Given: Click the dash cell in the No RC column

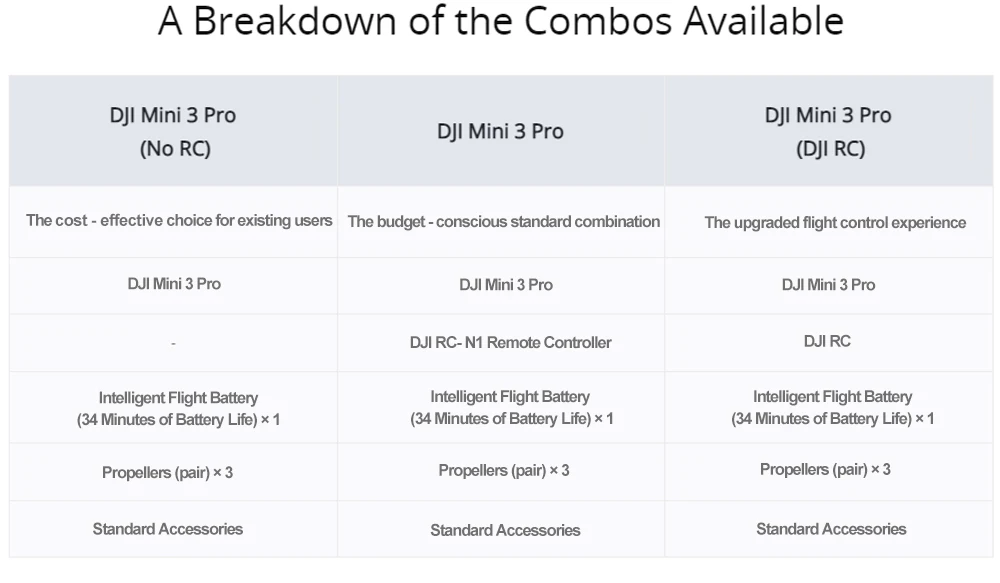Looking at the screenshot, I should (x=173, y=344).
